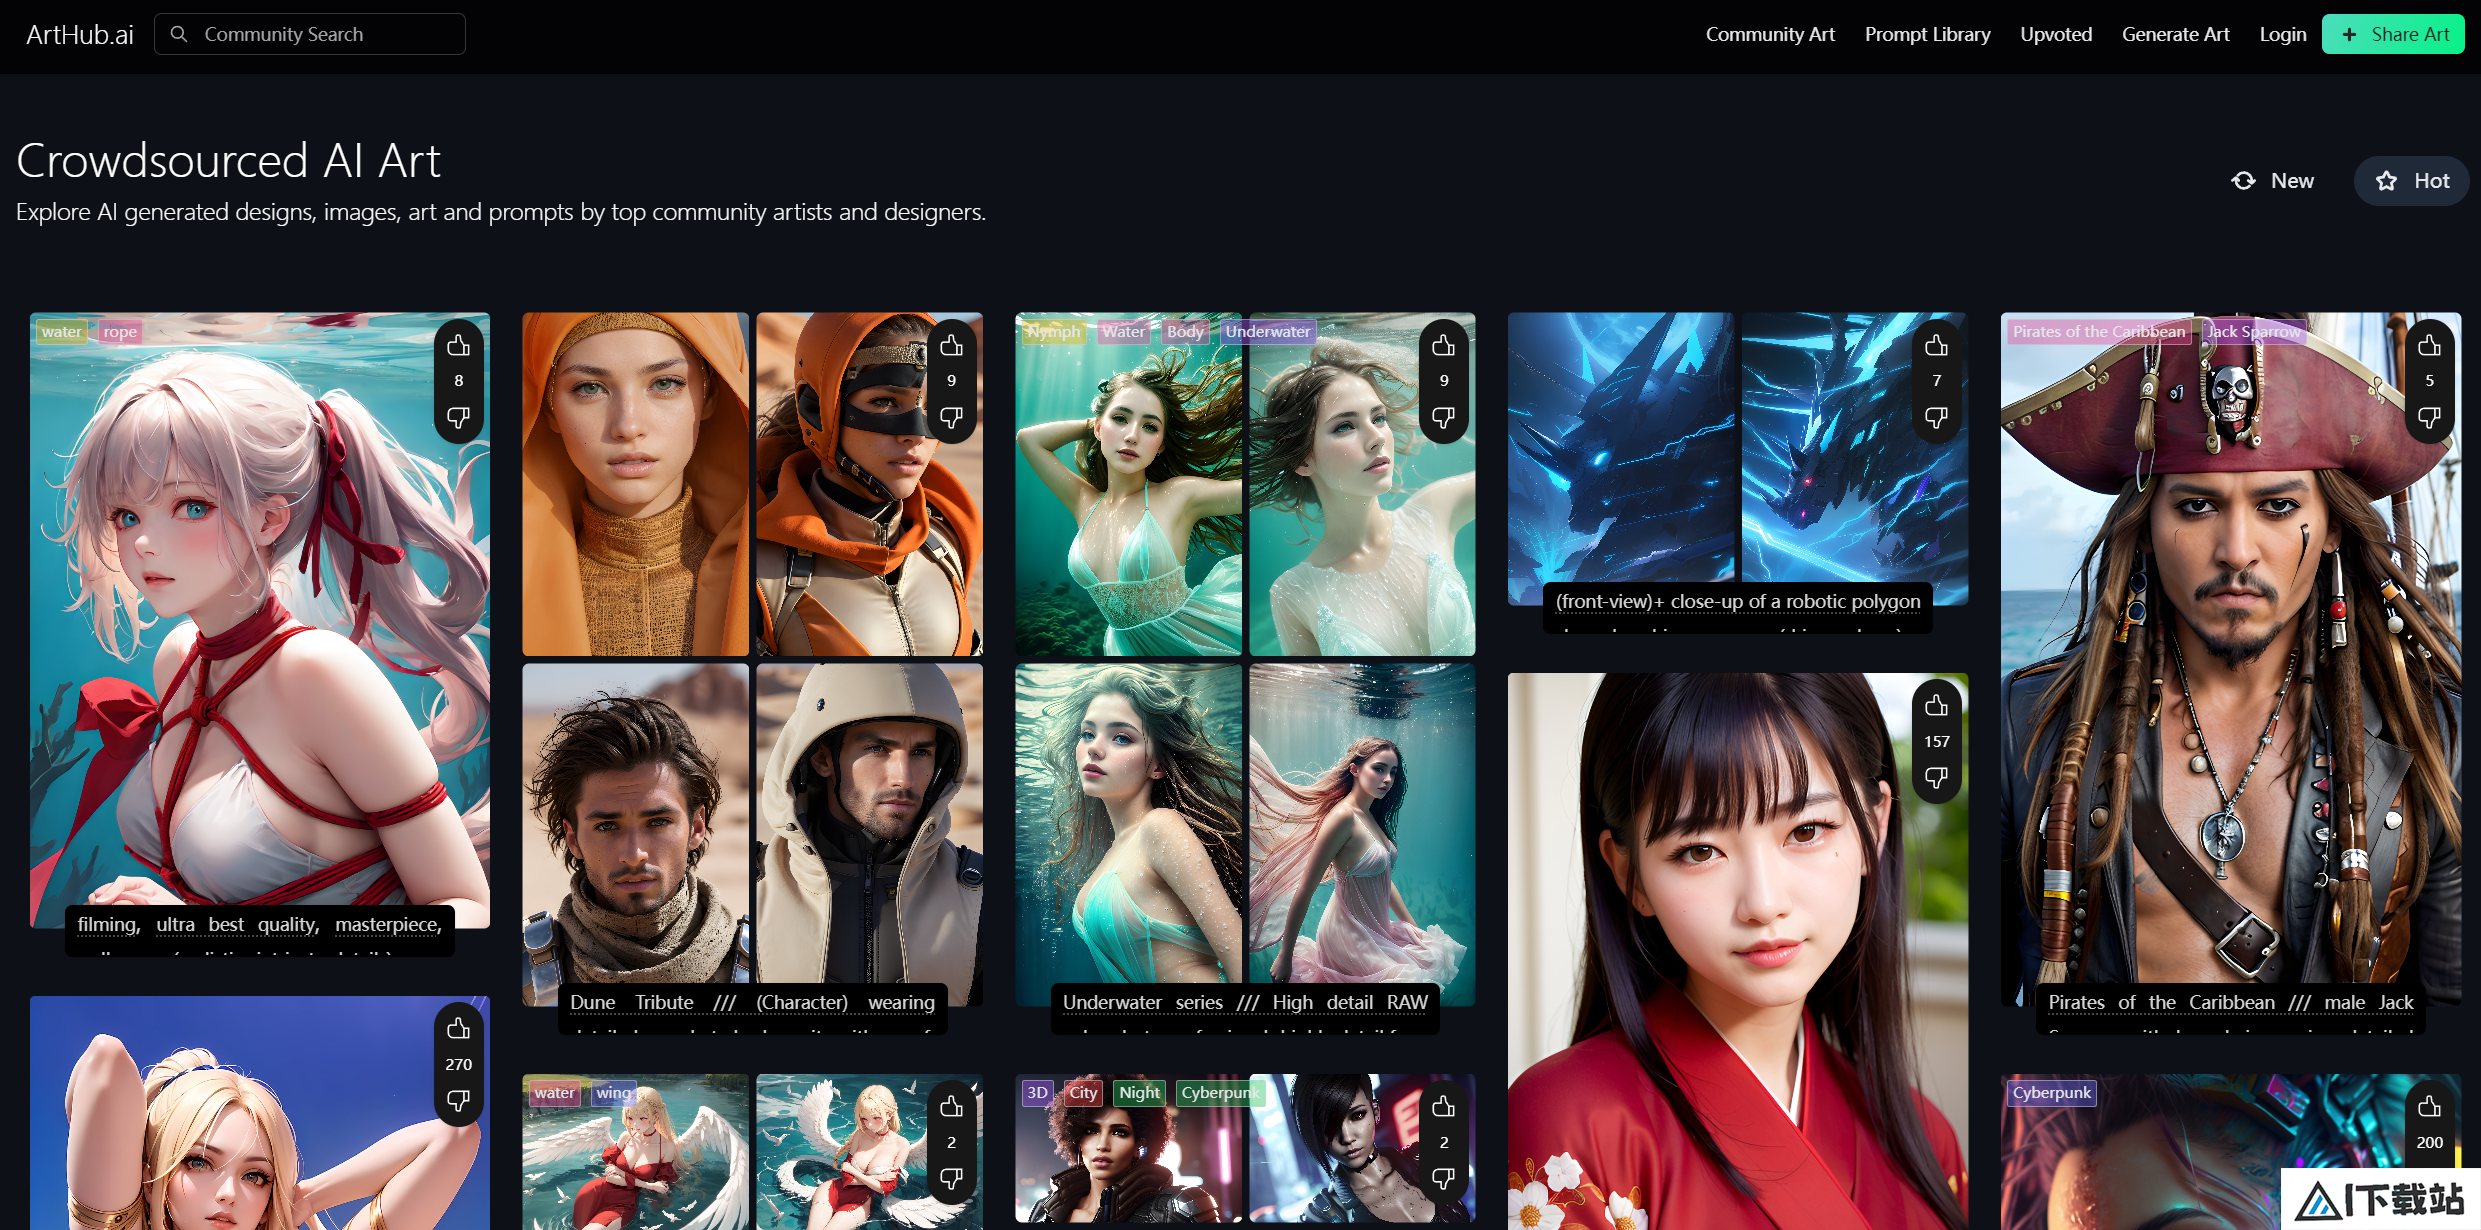
Task: Upvote the Cyberpunk image with 200 votes
Action: (2429, 1107)
